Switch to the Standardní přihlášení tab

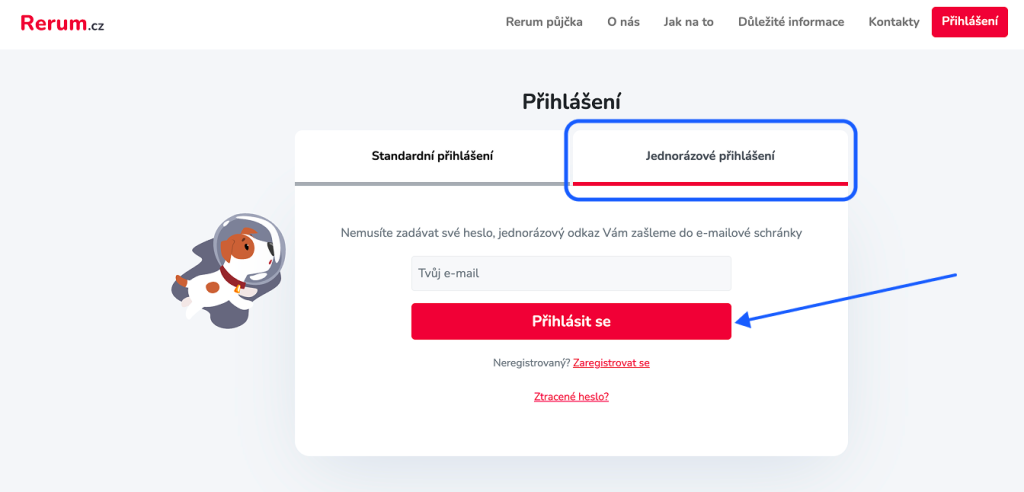click(x=432, y=156)
